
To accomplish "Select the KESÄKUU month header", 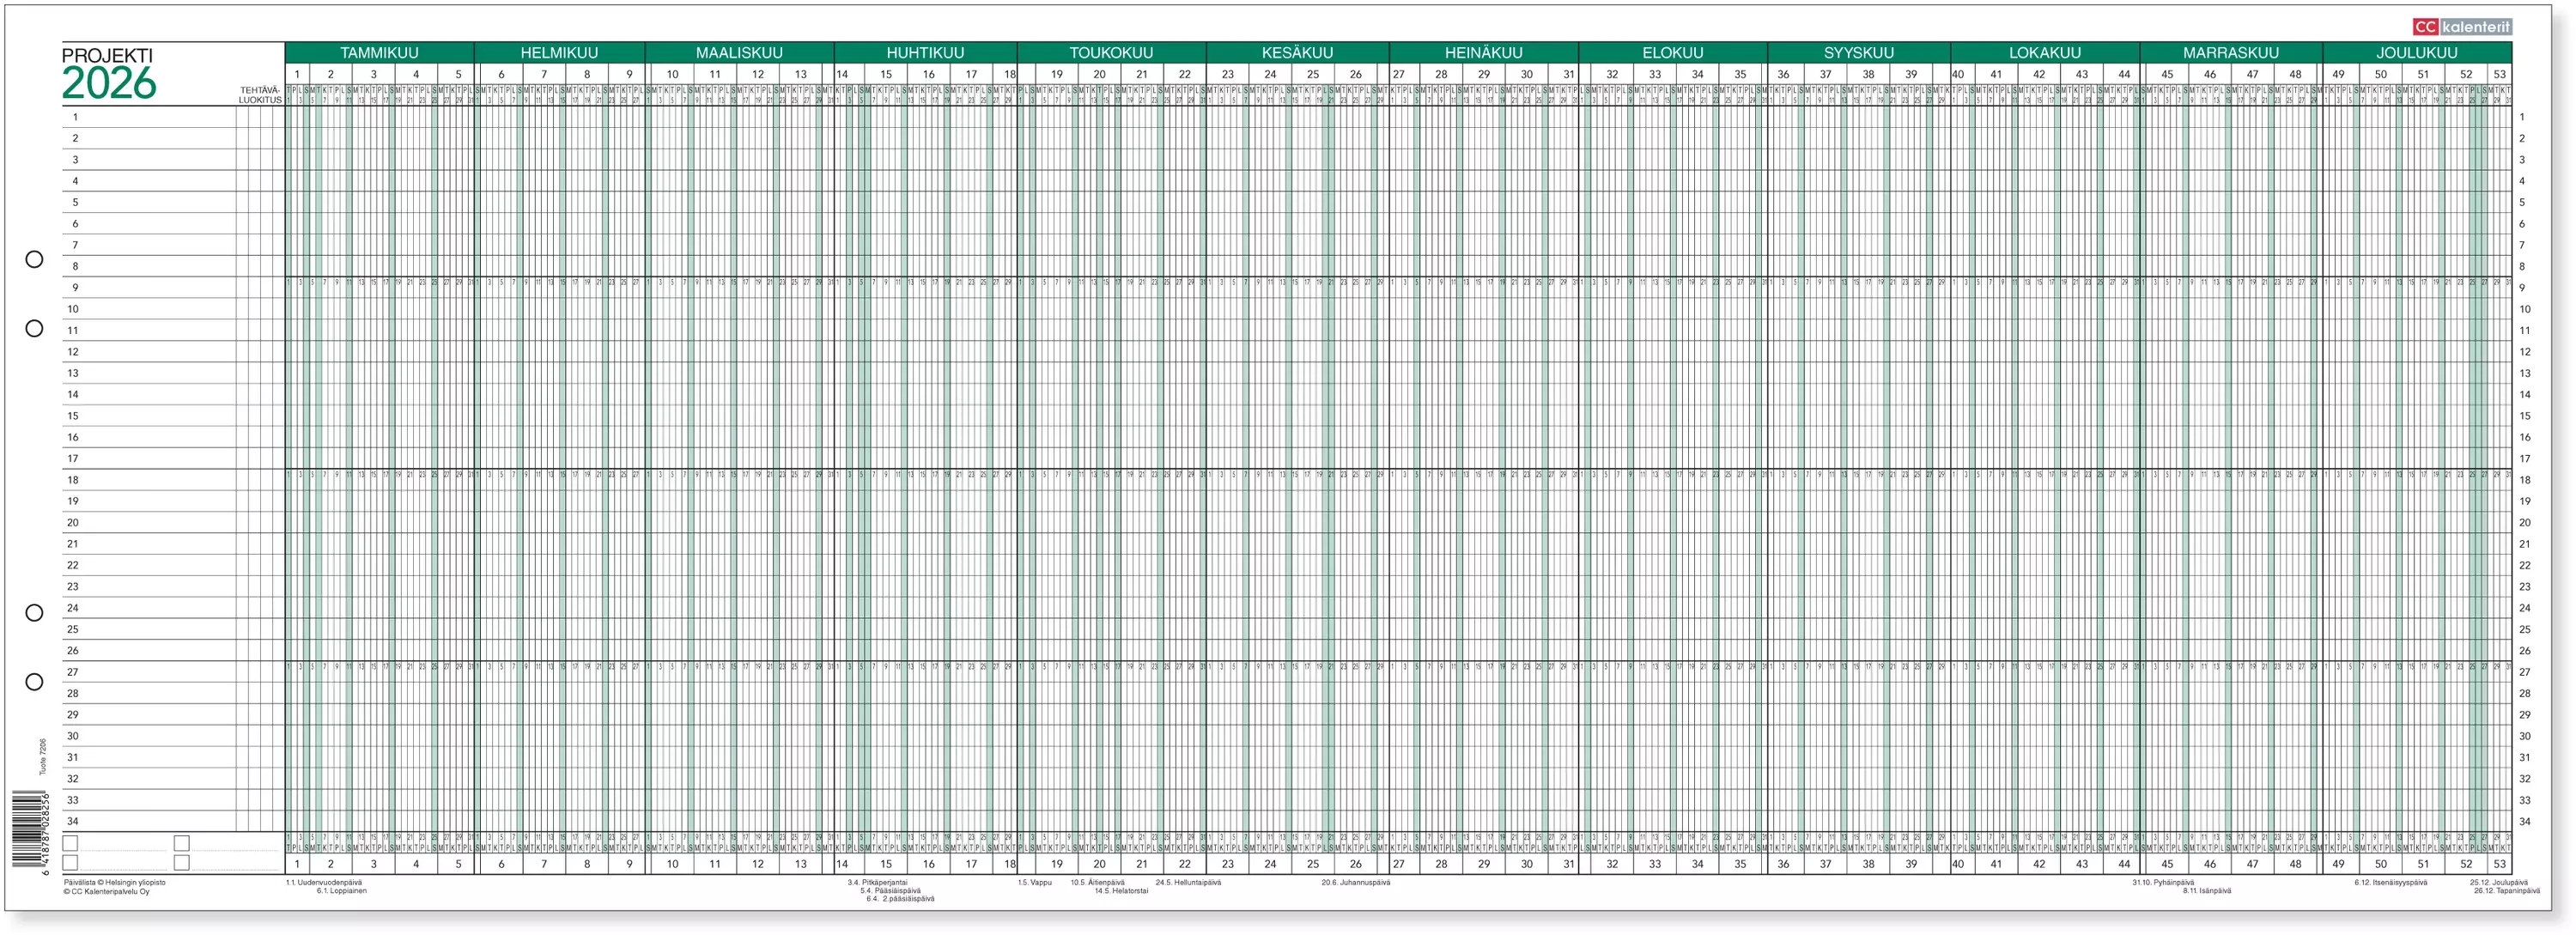I will tap(1297, 52).
